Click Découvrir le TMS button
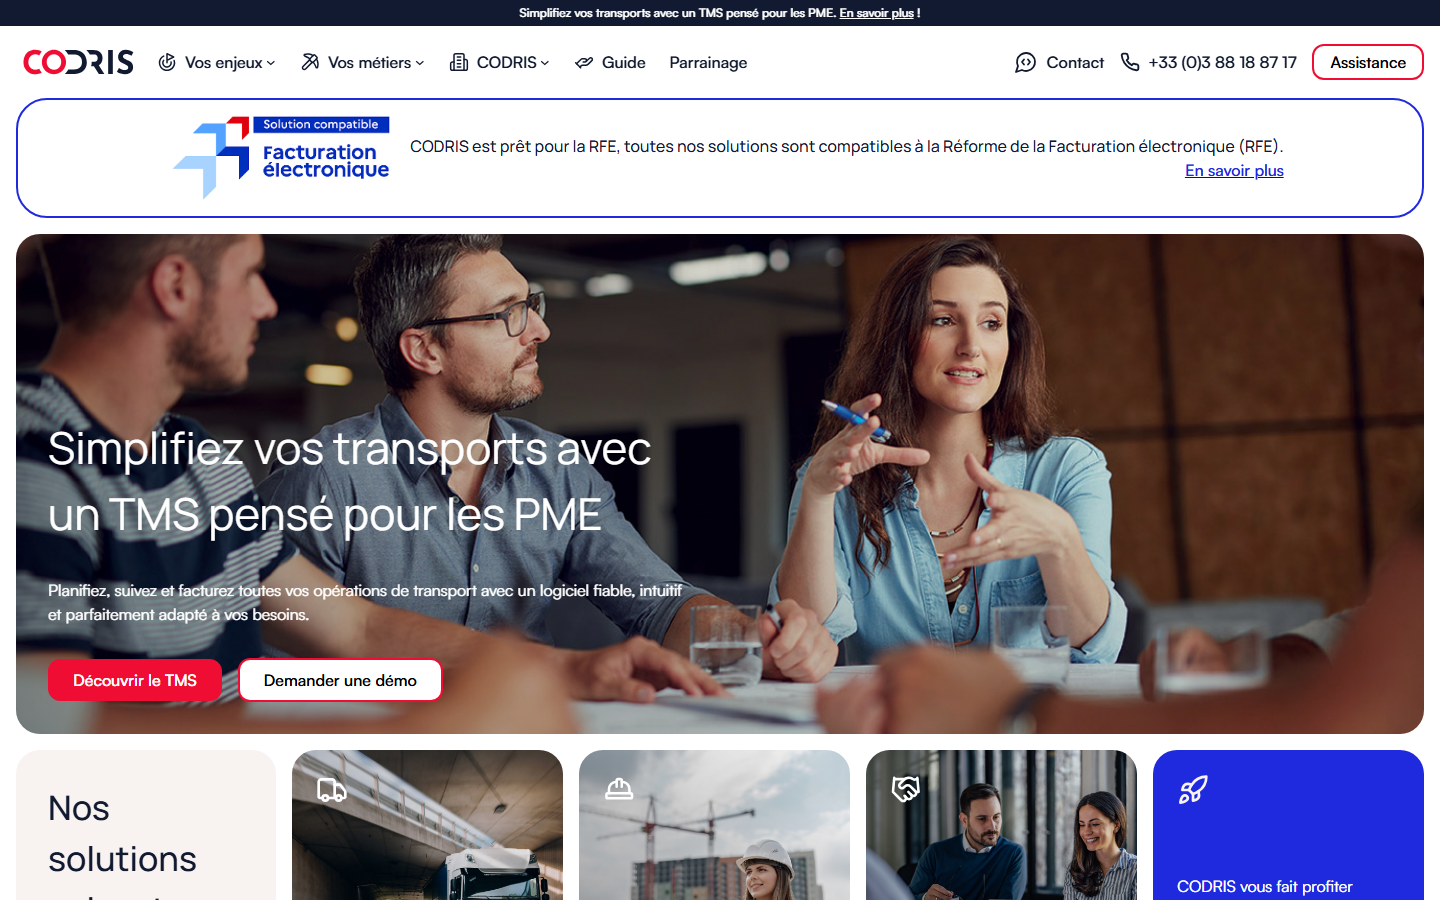This screenshot has width=1440, height=900. [x=135, y=680]
